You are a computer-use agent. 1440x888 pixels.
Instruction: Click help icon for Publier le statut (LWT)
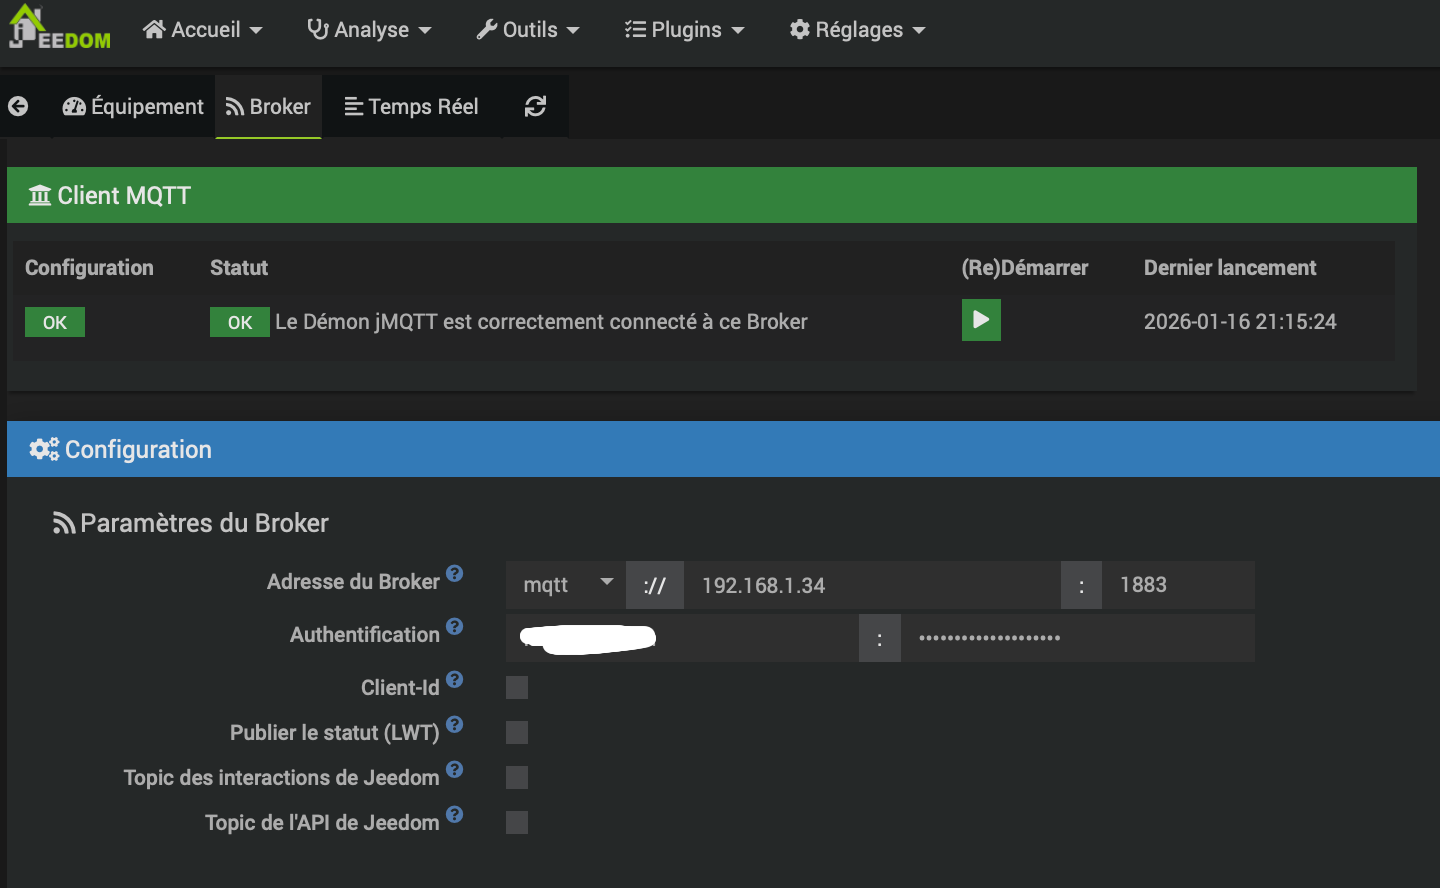click(x=454, y=724)
